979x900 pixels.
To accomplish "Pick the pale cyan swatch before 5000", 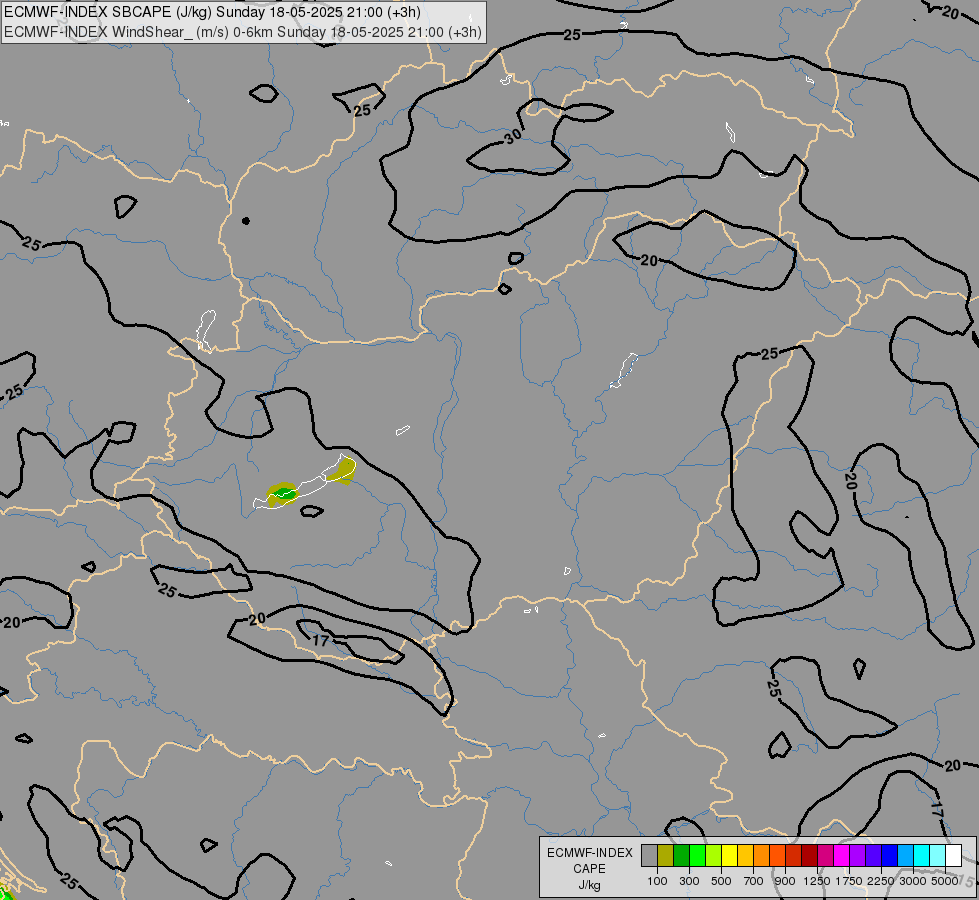I will (x=937, y=855).
